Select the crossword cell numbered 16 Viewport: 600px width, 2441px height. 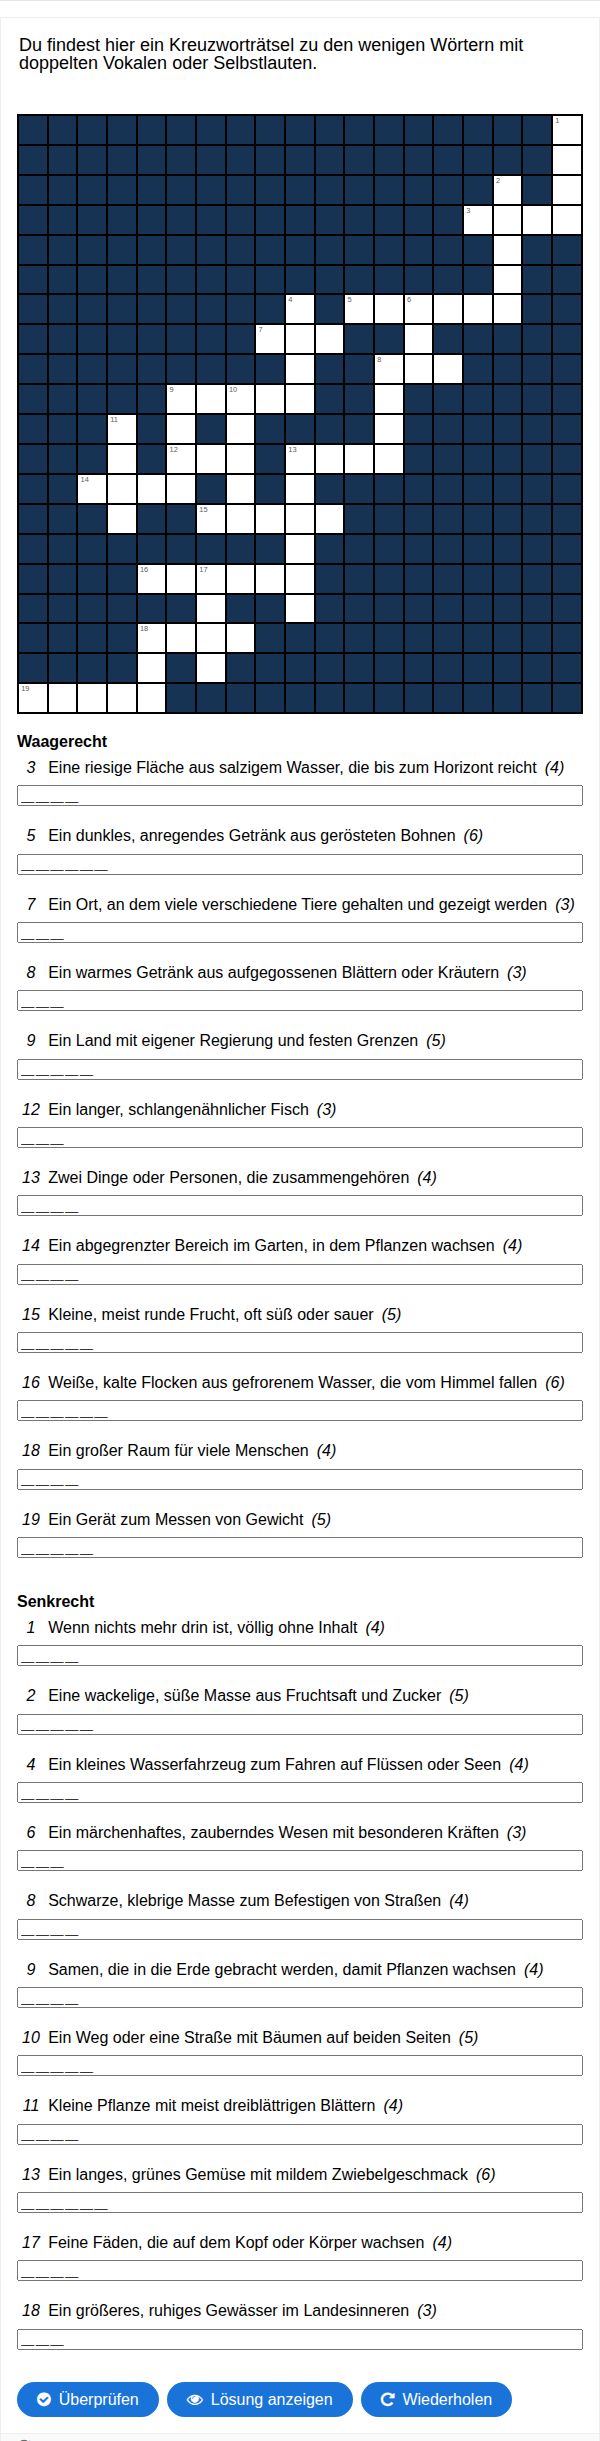152,579
